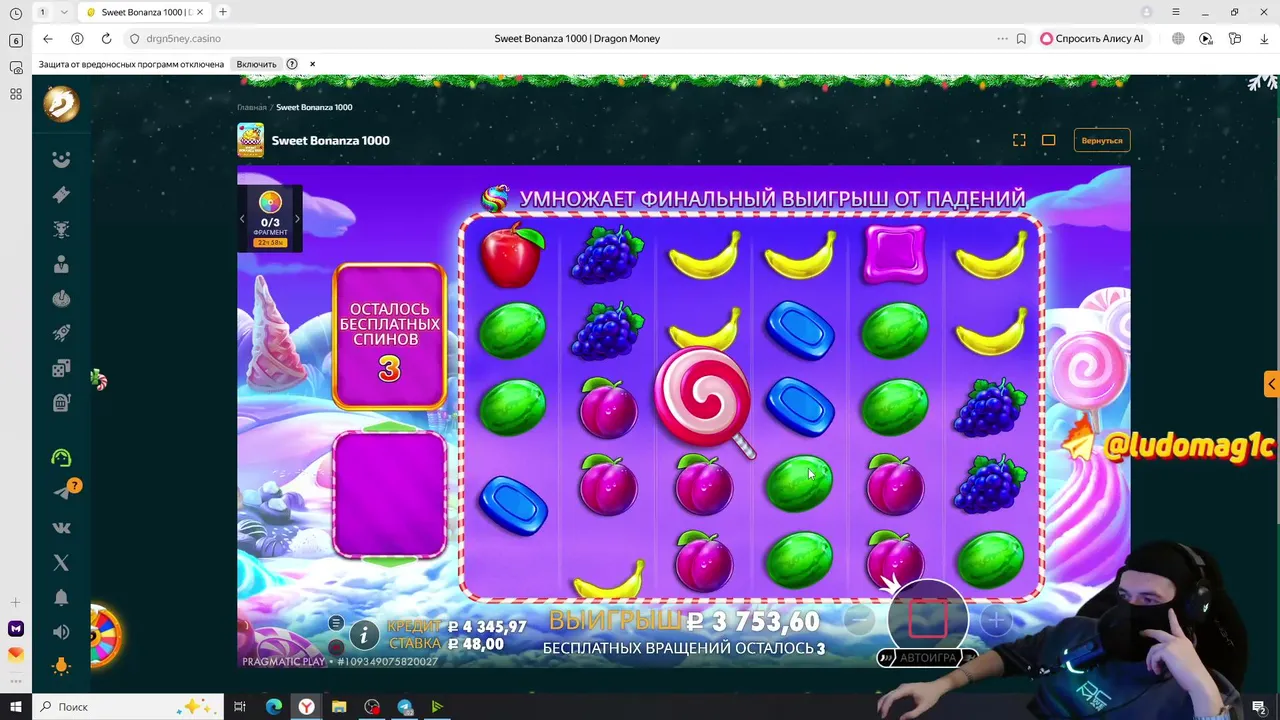Switch to theater wide view icon

(x=1048, y=140)
